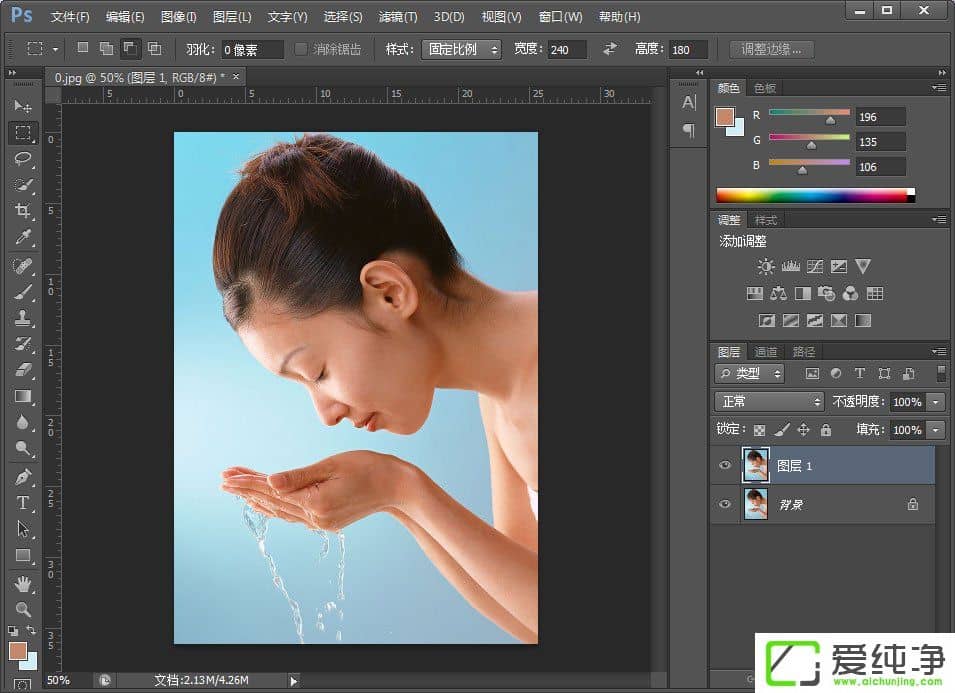
Task: Select the Healing Brush tool
Action: (x=23, y=266)
